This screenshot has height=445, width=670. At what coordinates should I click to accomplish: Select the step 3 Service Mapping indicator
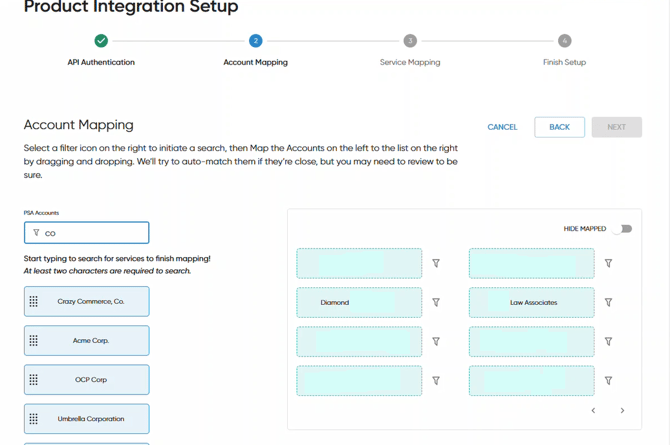(x=410, y=41)
